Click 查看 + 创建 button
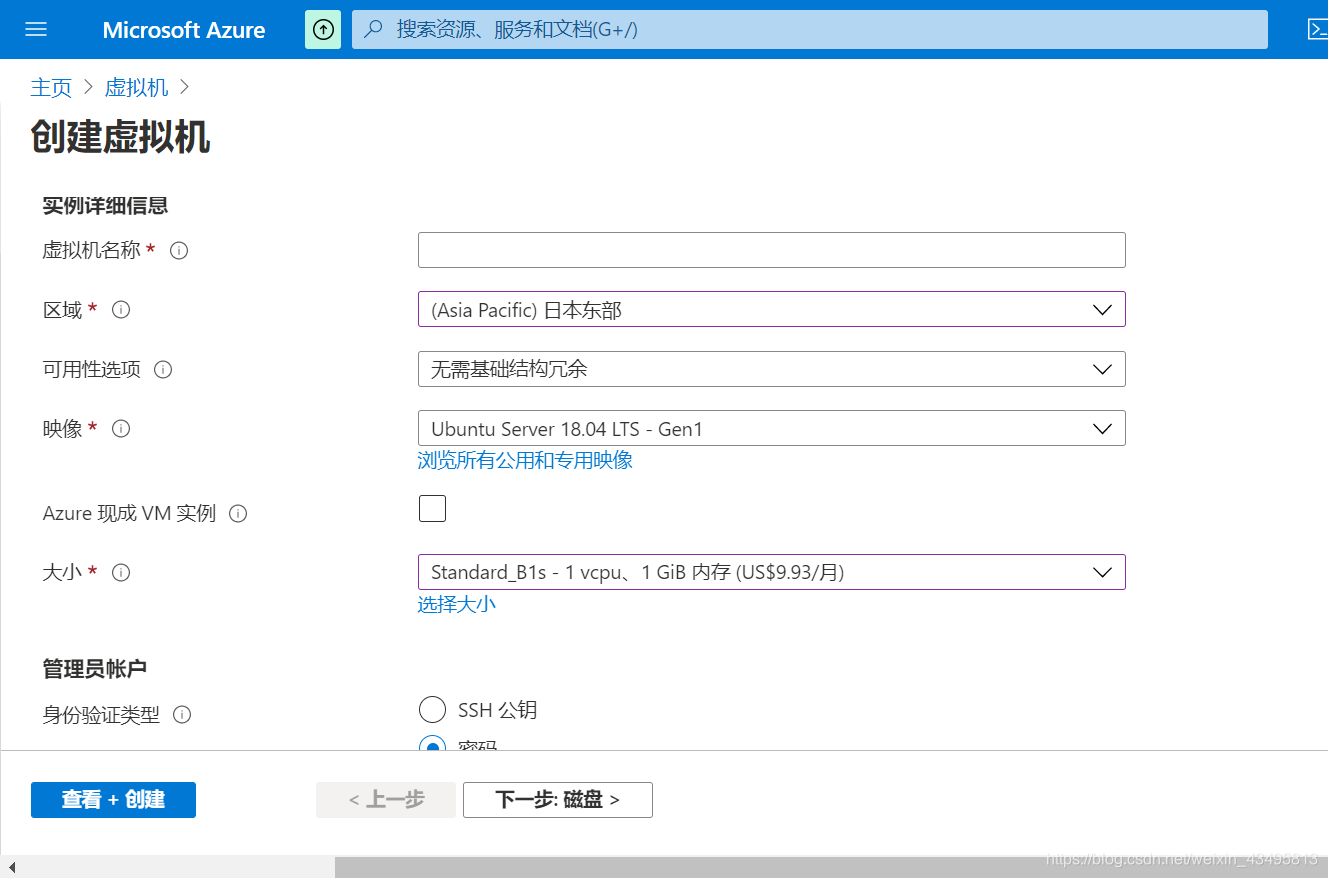This screenshot has height=878, width=1328. pyautogui.click(x=113, y=800)
